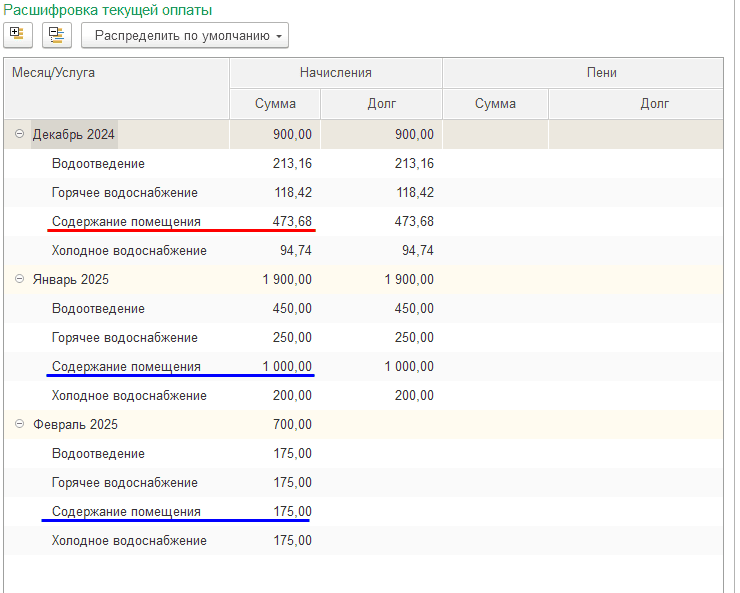Click the 1 000,00 sum cell
Screen dimensions: 740x593
click(x=287, y=367)
